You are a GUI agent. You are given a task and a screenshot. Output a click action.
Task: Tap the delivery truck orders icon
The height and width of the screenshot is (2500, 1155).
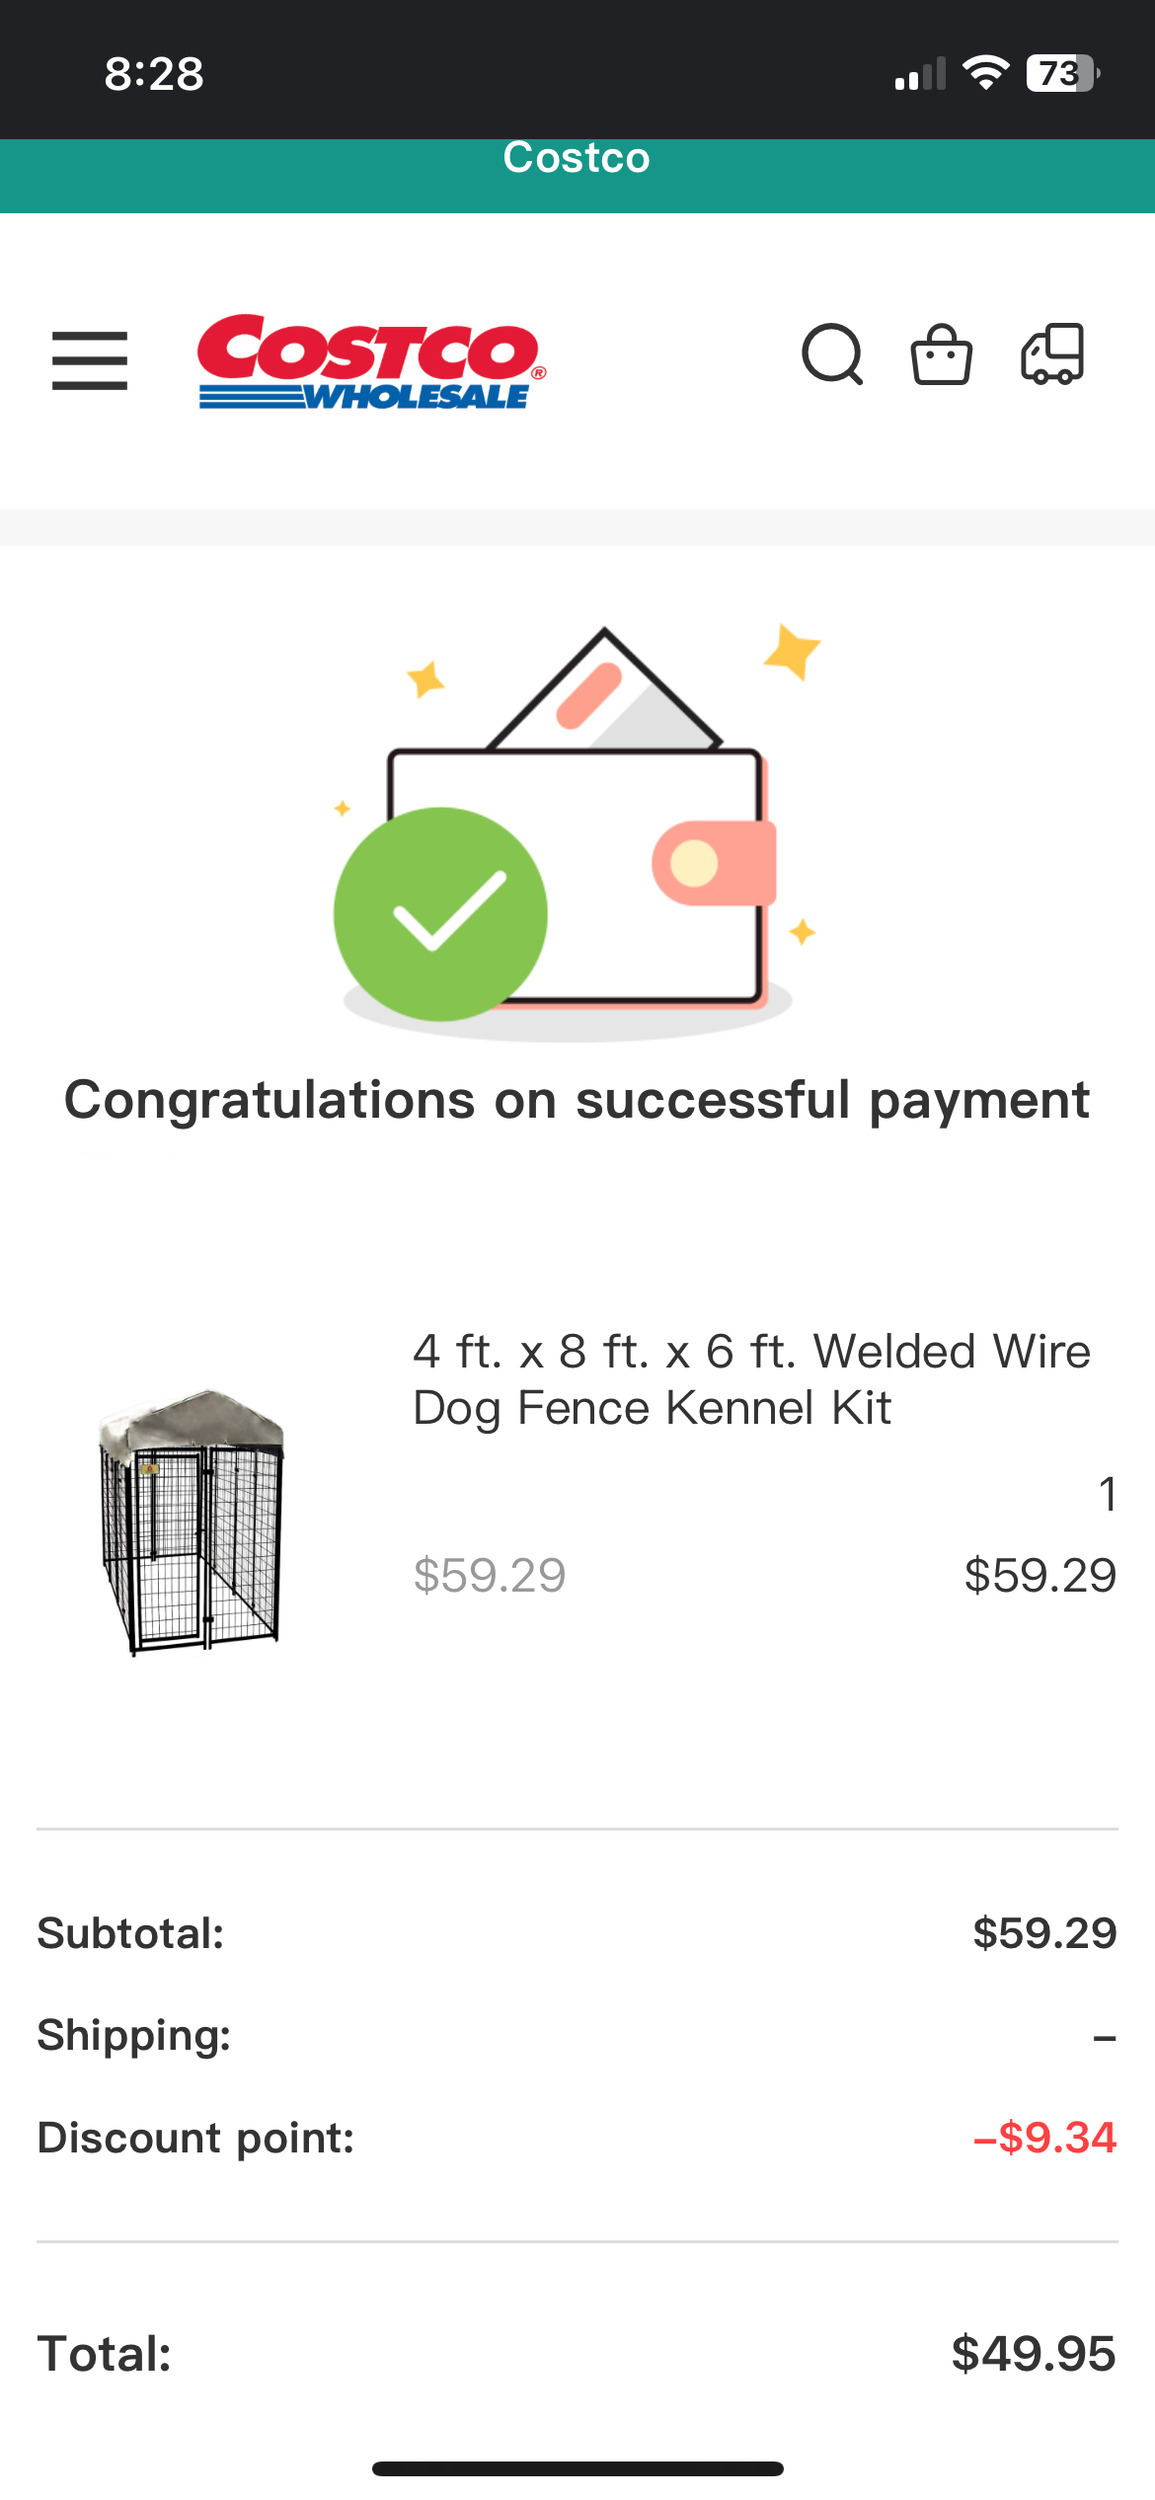click(1052, 354)
